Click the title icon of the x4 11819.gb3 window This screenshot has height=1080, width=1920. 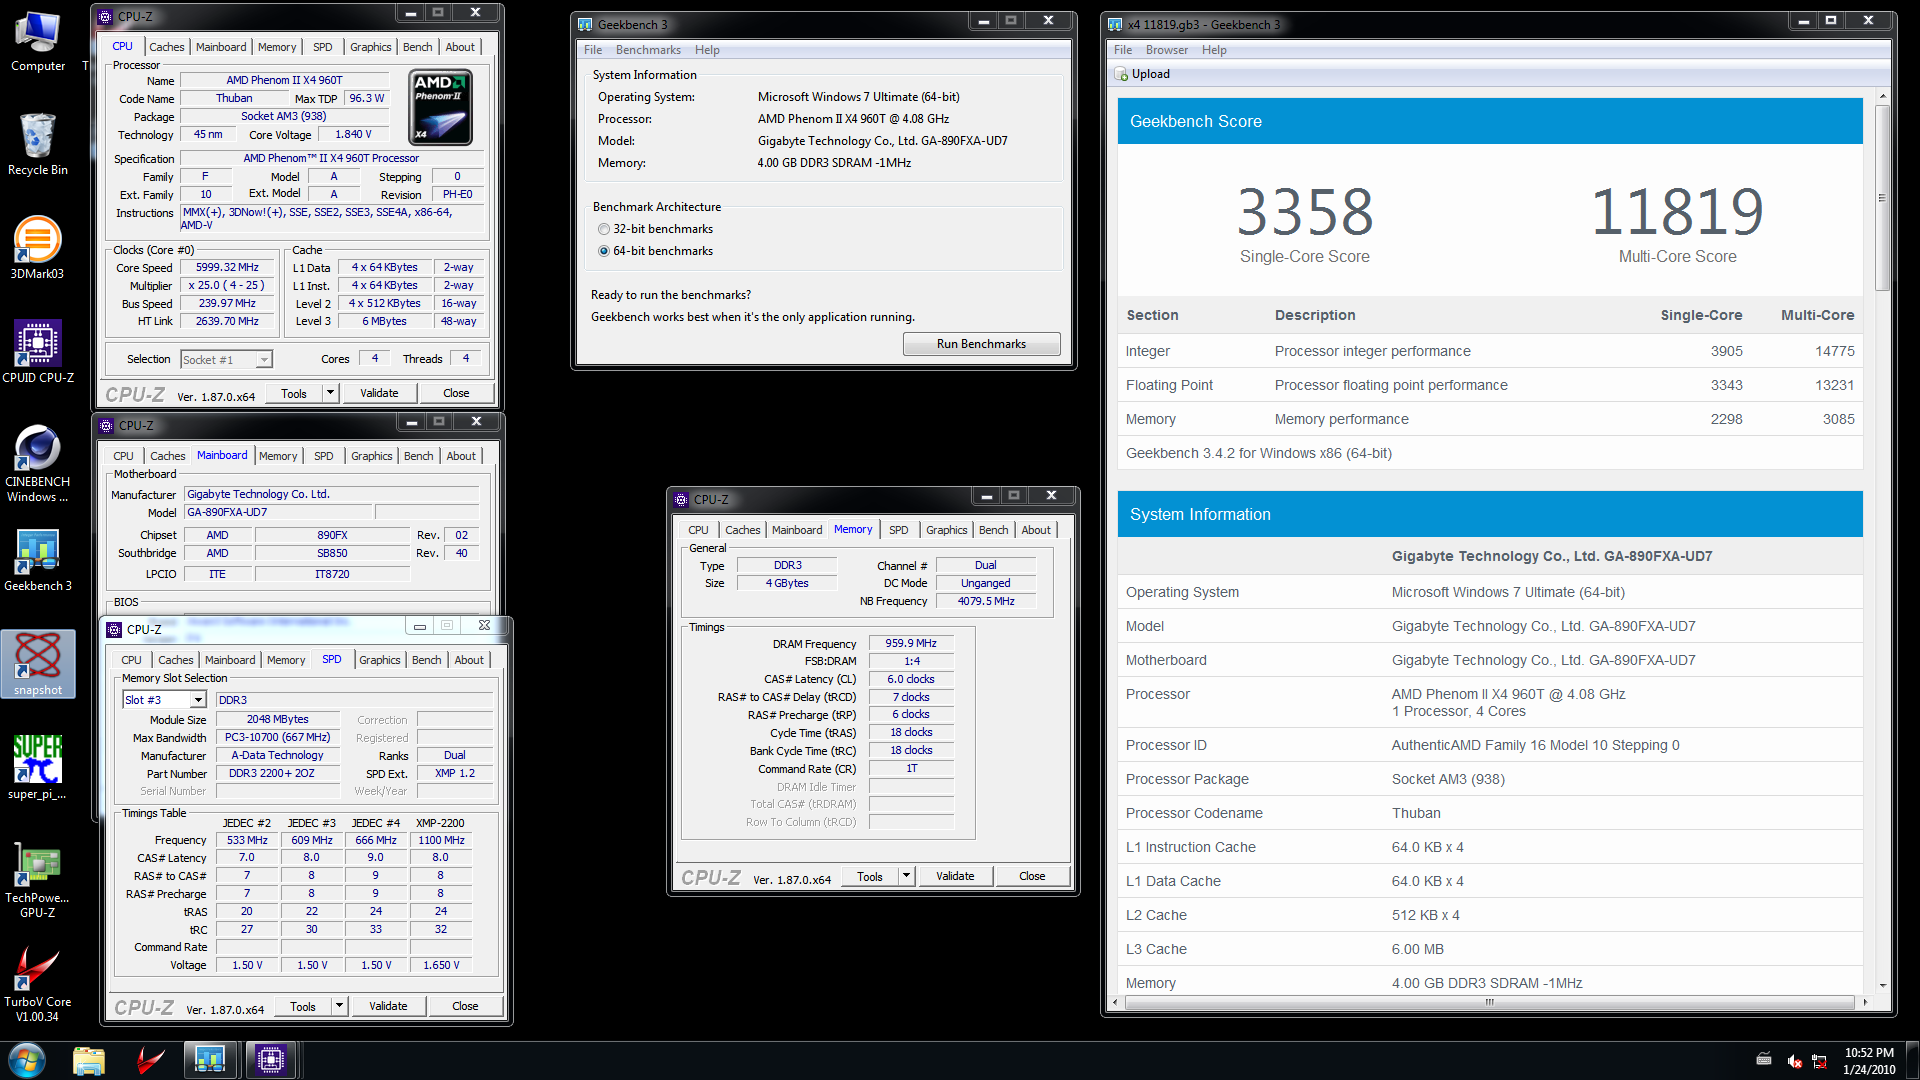coord(1116,24)
